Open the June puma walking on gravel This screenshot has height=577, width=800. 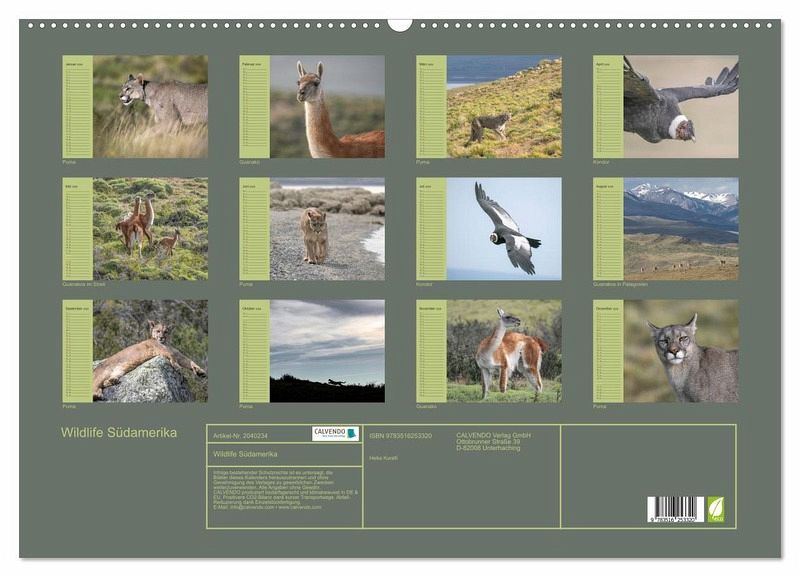tap(327, 229)
